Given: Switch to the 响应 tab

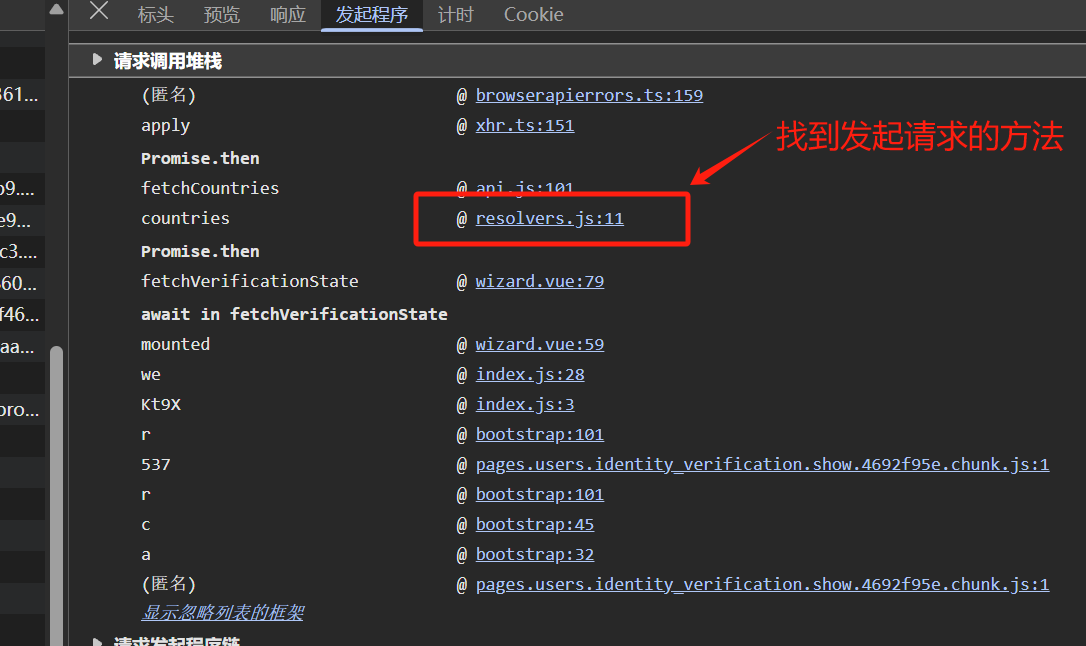Looking at the screenshot, I should tap(288, 15).
